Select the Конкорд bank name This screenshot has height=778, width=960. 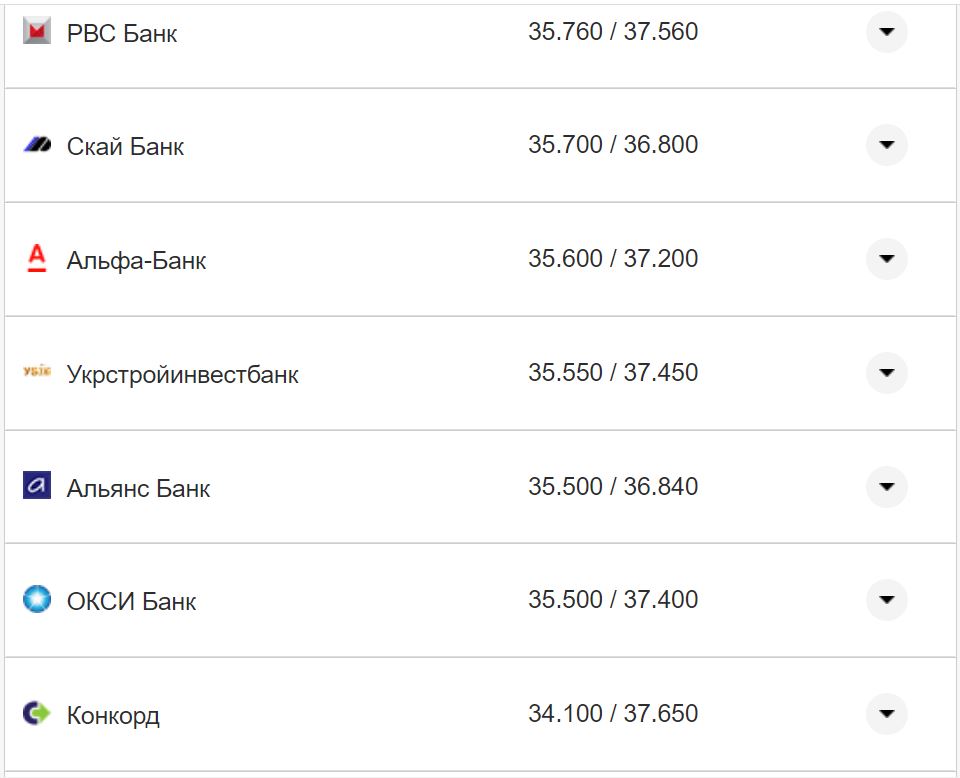tap(113, 716)
